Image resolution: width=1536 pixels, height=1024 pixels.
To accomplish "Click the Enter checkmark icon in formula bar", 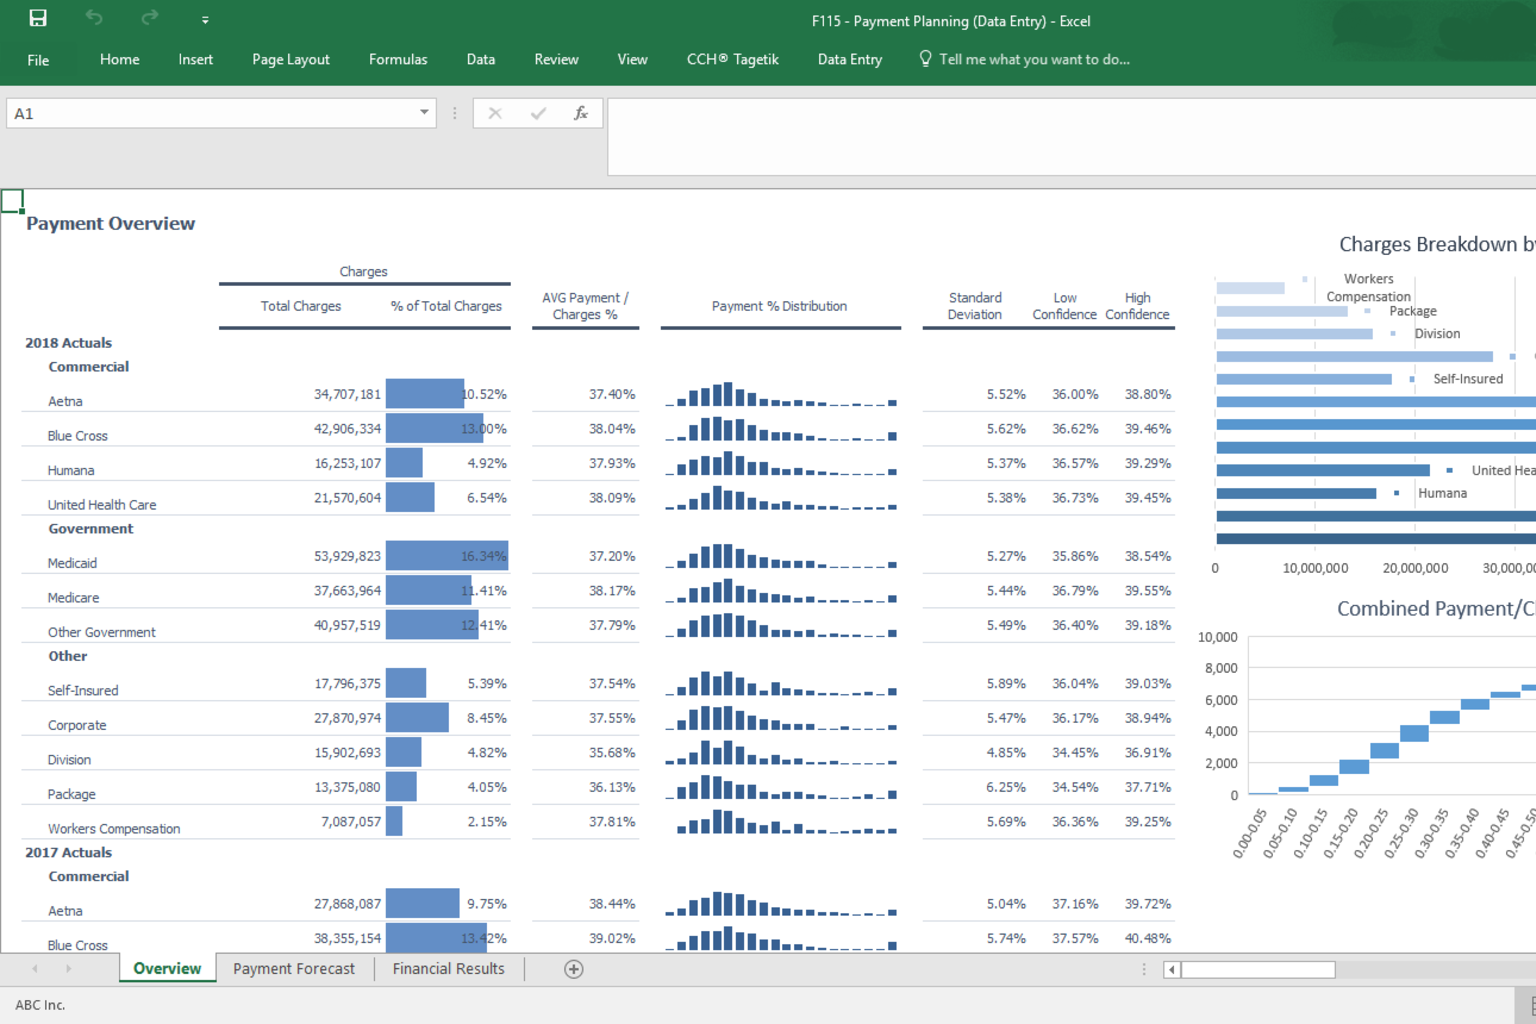I will (x=538, y=113).
